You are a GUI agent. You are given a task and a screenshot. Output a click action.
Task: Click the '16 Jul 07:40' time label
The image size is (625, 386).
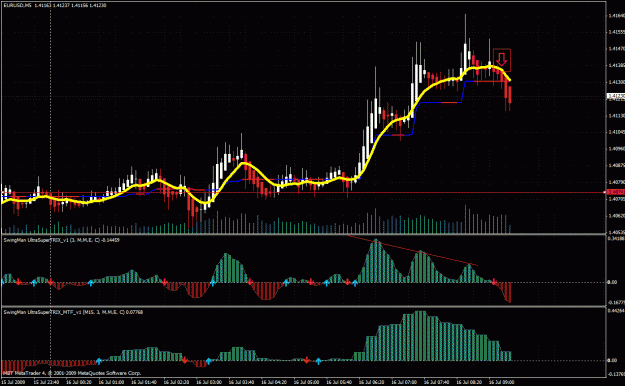pyautogui.click(x=436, y=382)
